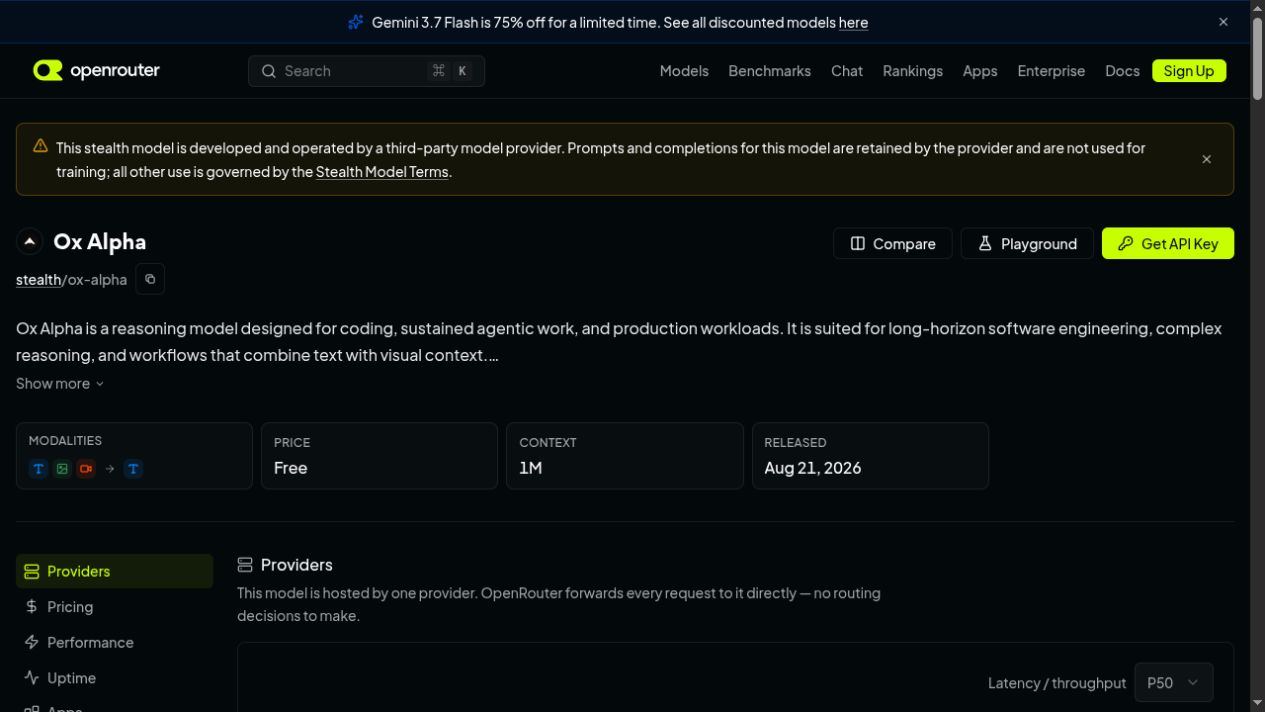The image size is (1265, 712).
Task: Click the search magnifier icon
Action: (x=269, y=71)
